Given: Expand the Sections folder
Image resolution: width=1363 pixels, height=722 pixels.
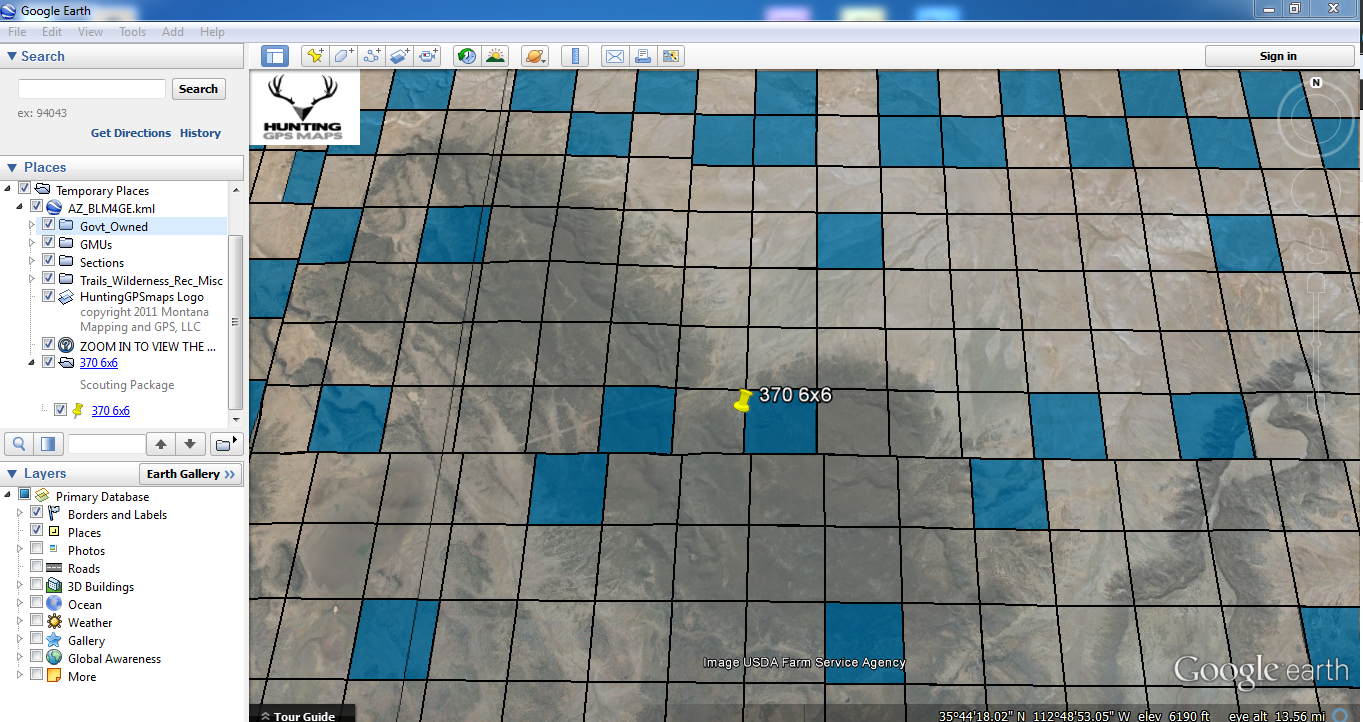Looking at the screenshot, I should click(31, 262).
